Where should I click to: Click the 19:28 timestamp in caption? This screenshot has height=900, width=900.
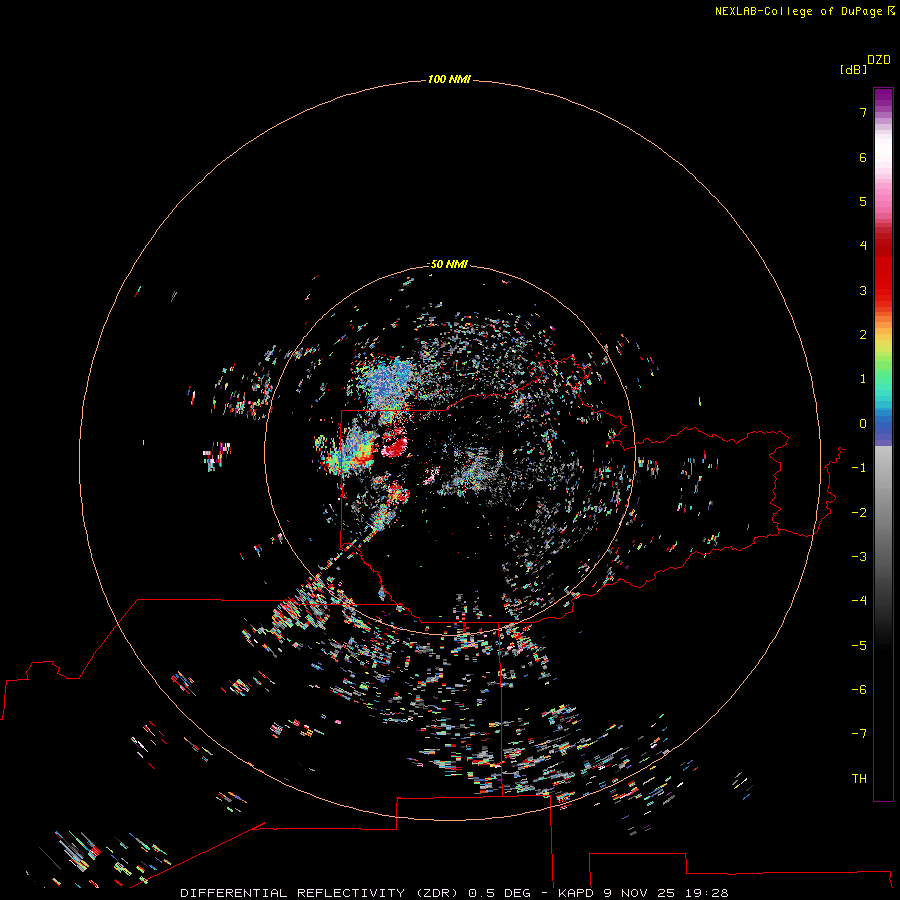(x=707, y=893)
